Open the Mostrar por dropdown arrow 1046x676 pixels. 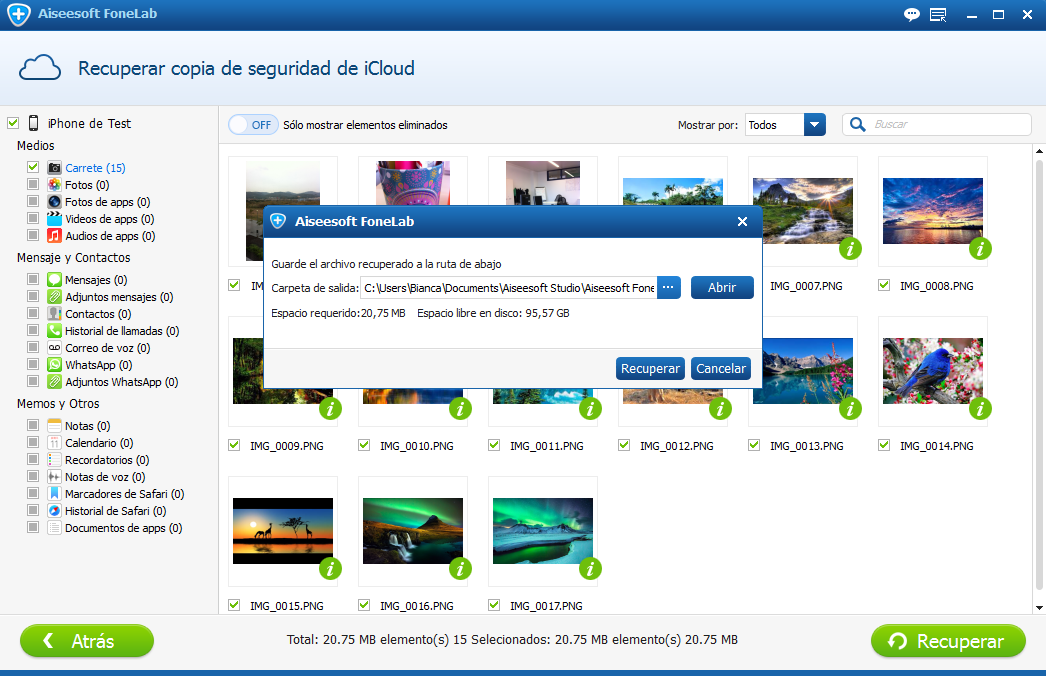coord(815,125)
